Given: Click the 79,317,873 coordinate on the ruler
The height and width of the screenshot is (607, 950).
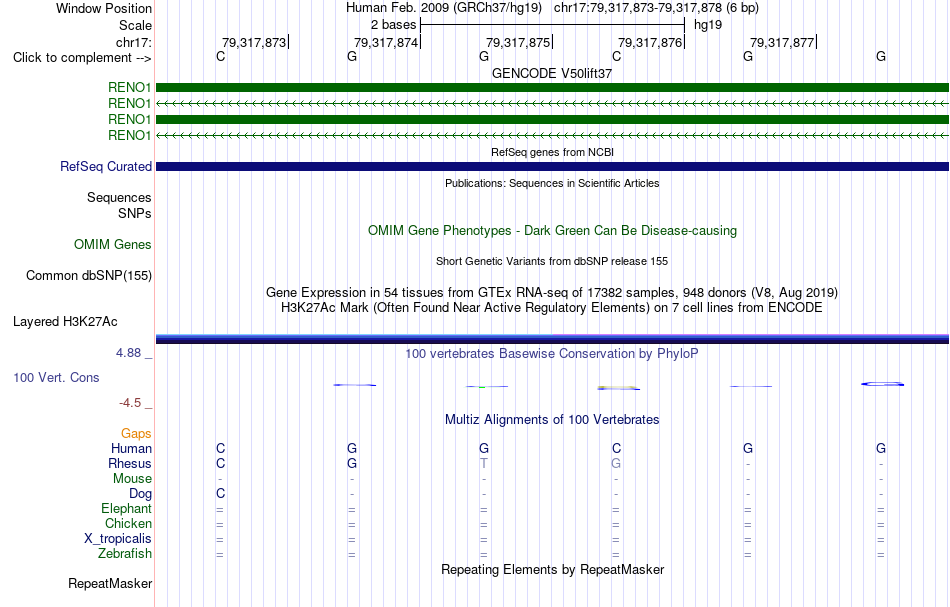Looking at the screenshot, I should click(x=254, y=42).
